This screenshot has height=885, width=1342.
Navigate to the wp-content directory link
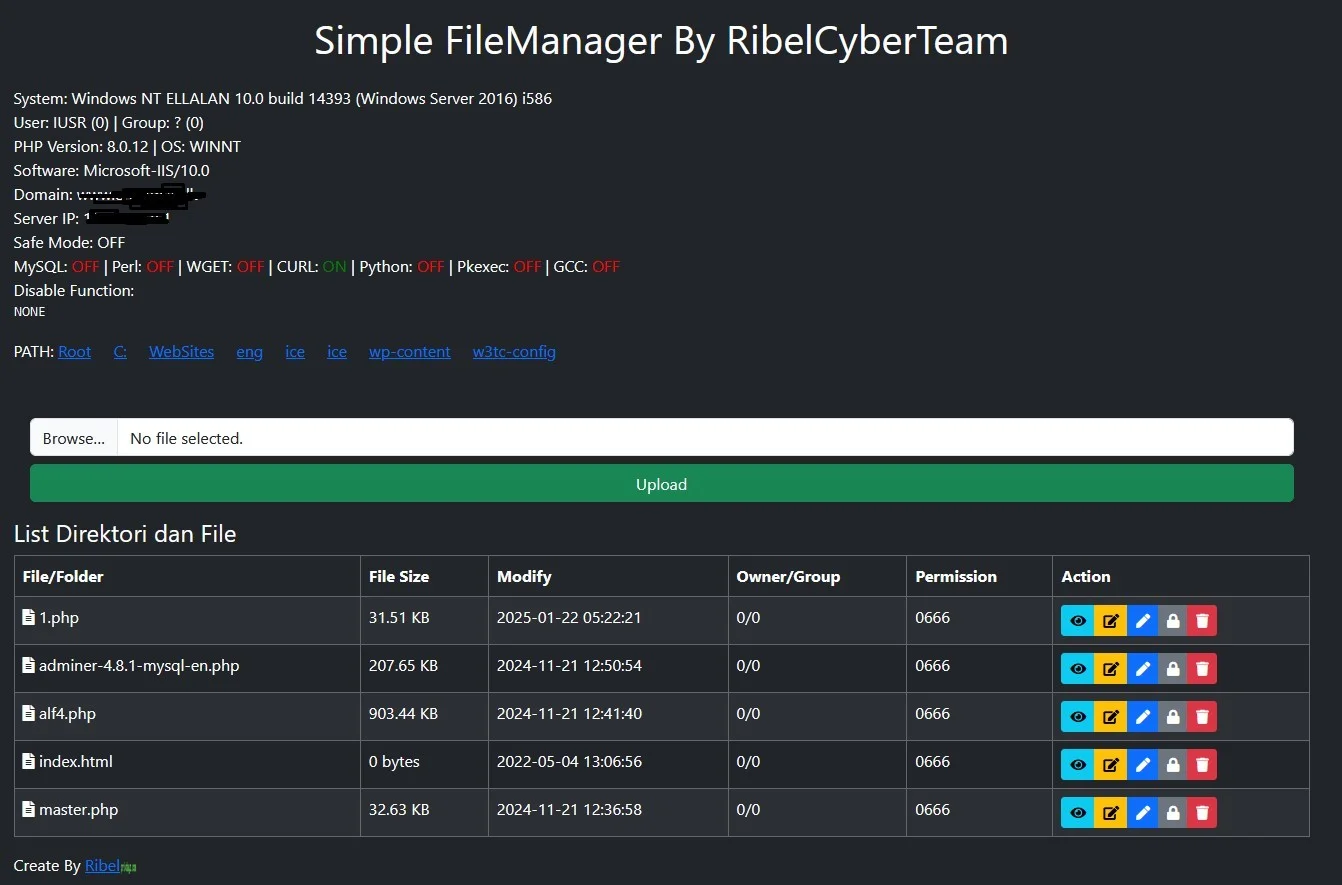409,351
